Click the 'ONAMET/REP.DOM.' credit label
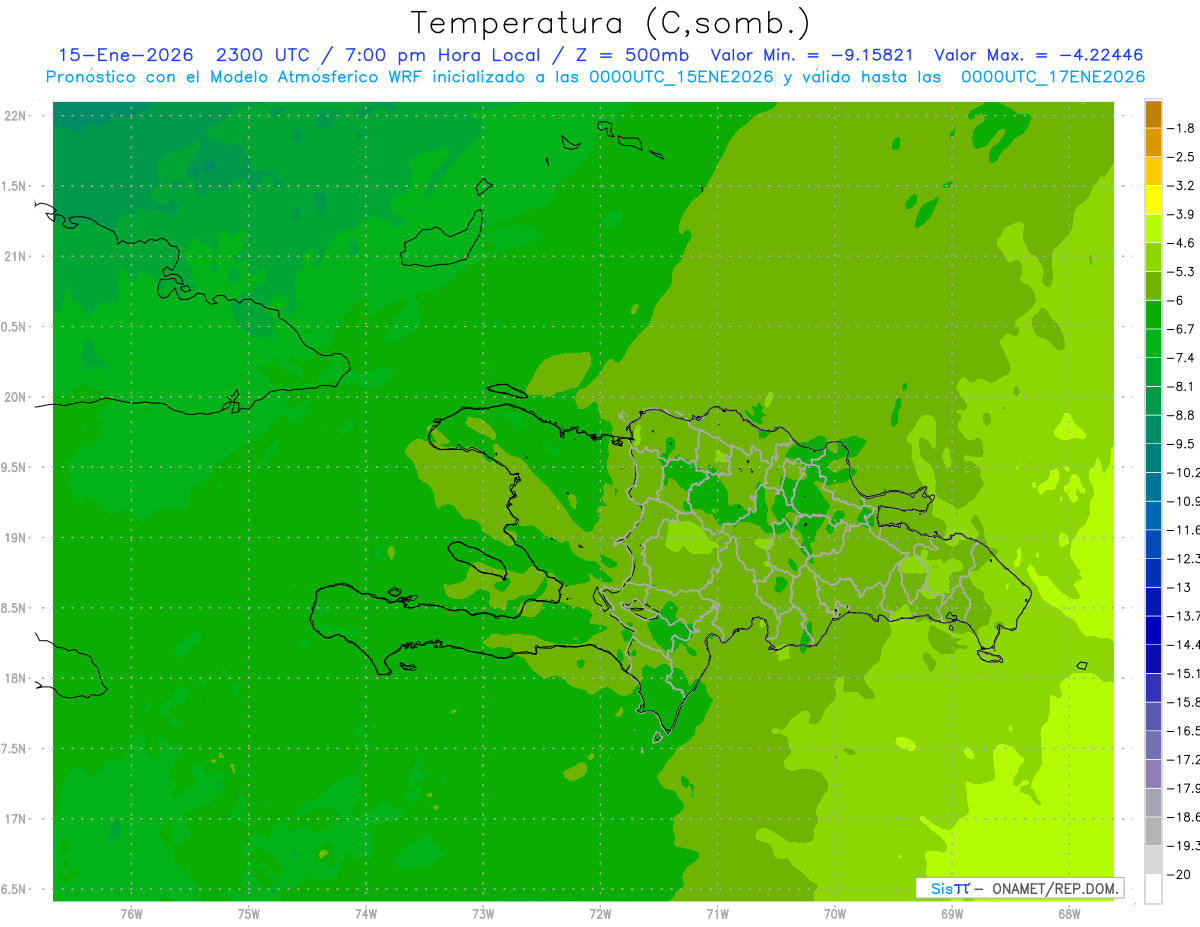Screen dimensions: 1200x927 (x=1056, y=888)
